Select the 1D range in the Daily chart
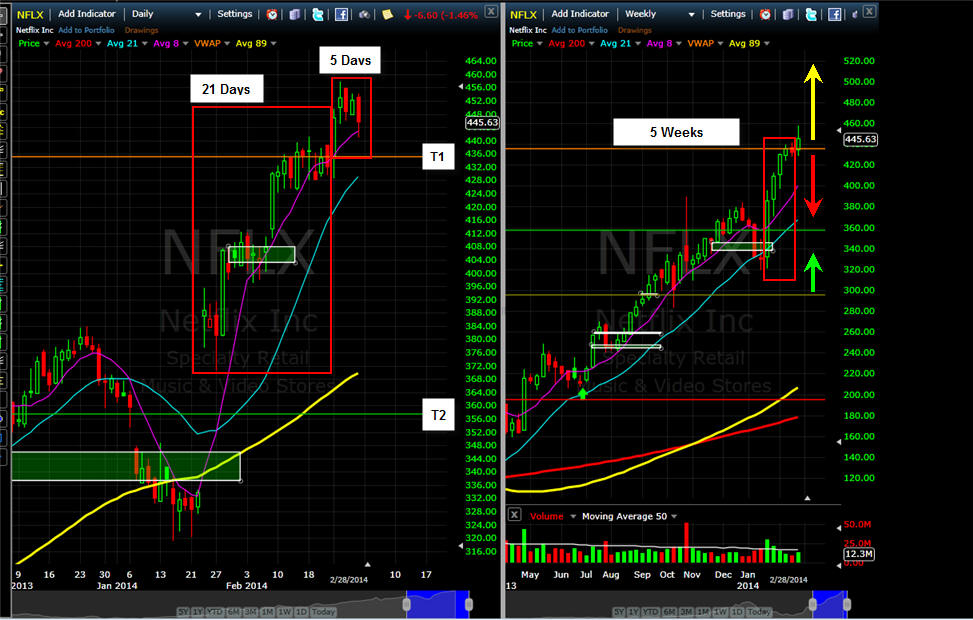This screenshot has height=620, width=973. tap(302, 612)
